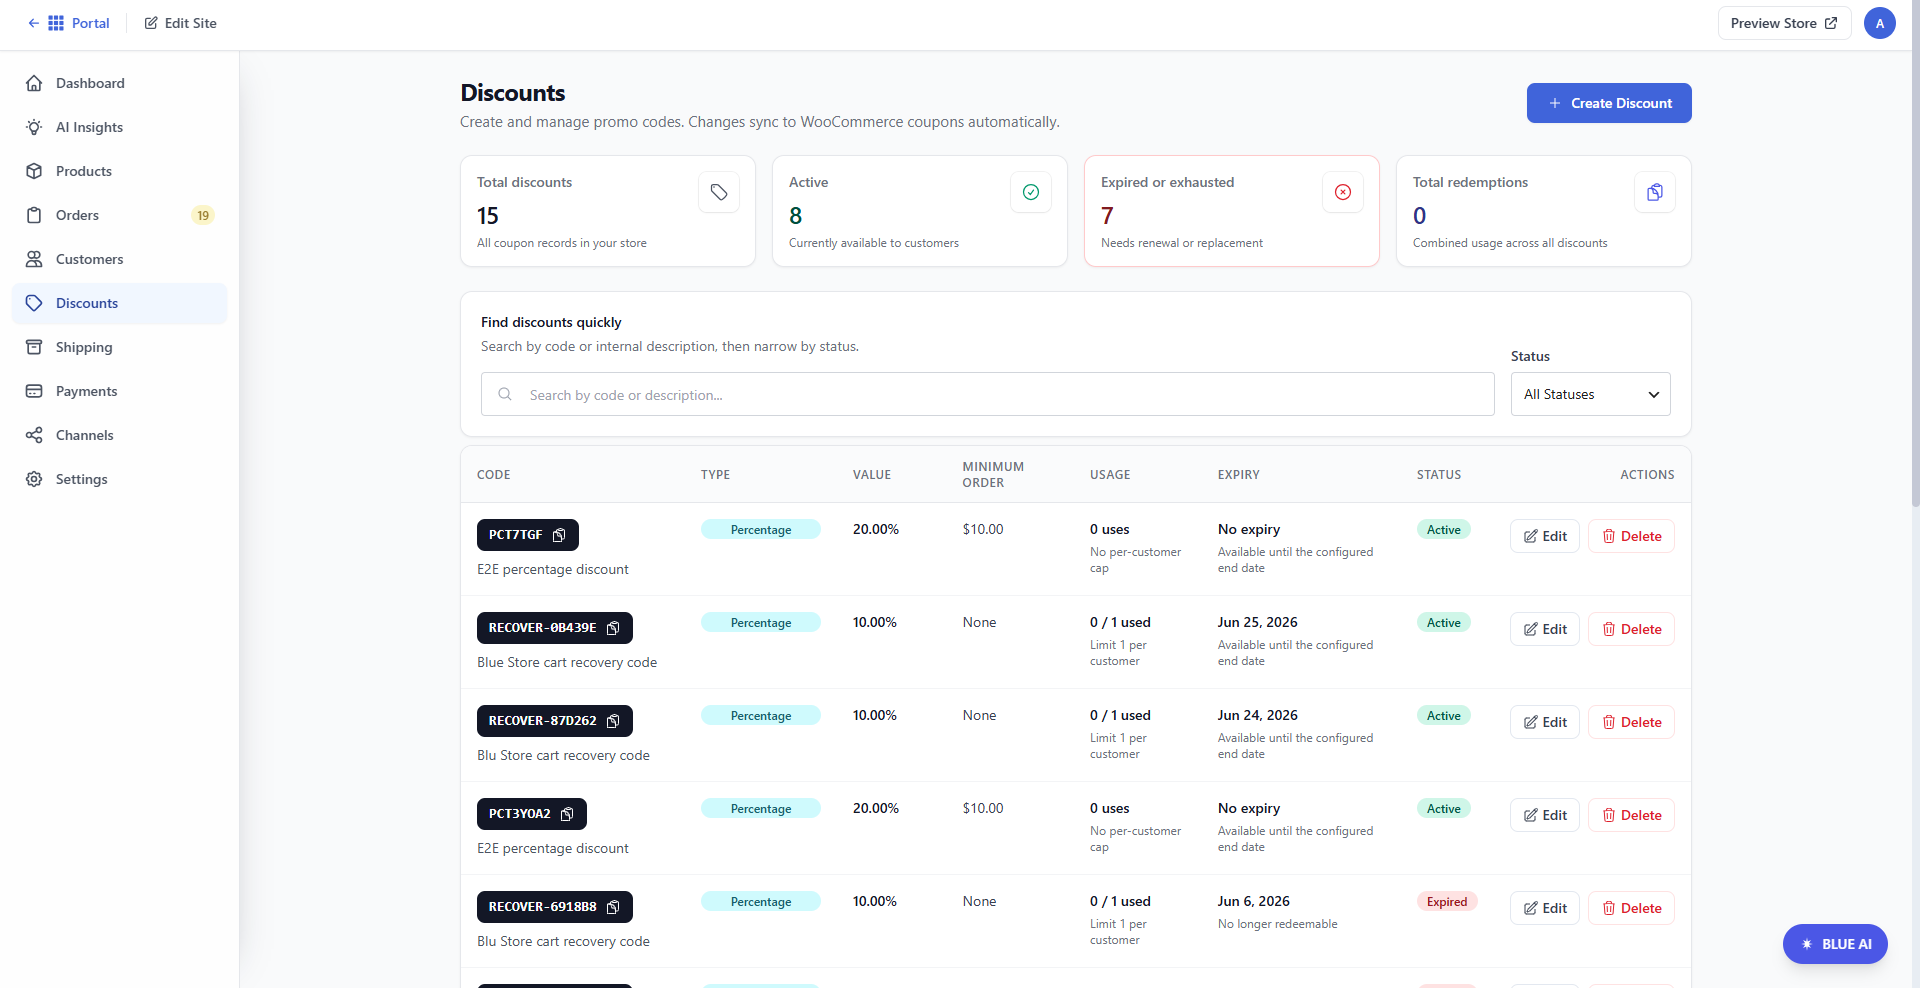
Task: Click the Shipping archive icon
Action: [x=34, y=347]
